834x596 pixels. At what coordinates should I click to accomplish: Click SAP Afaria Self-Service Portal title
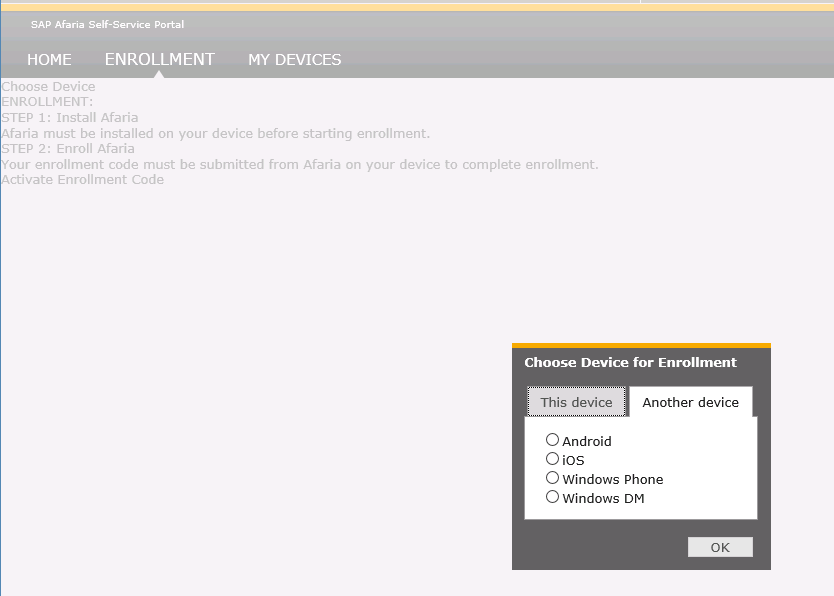[107, 24]
